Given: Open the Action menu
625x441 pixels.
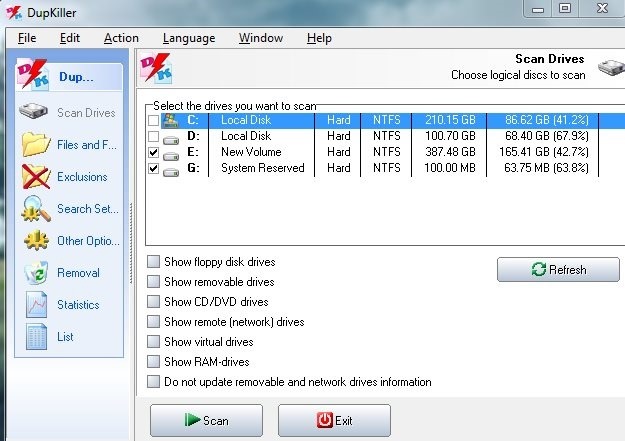Looking at the screenshot, I should (121, 38).
